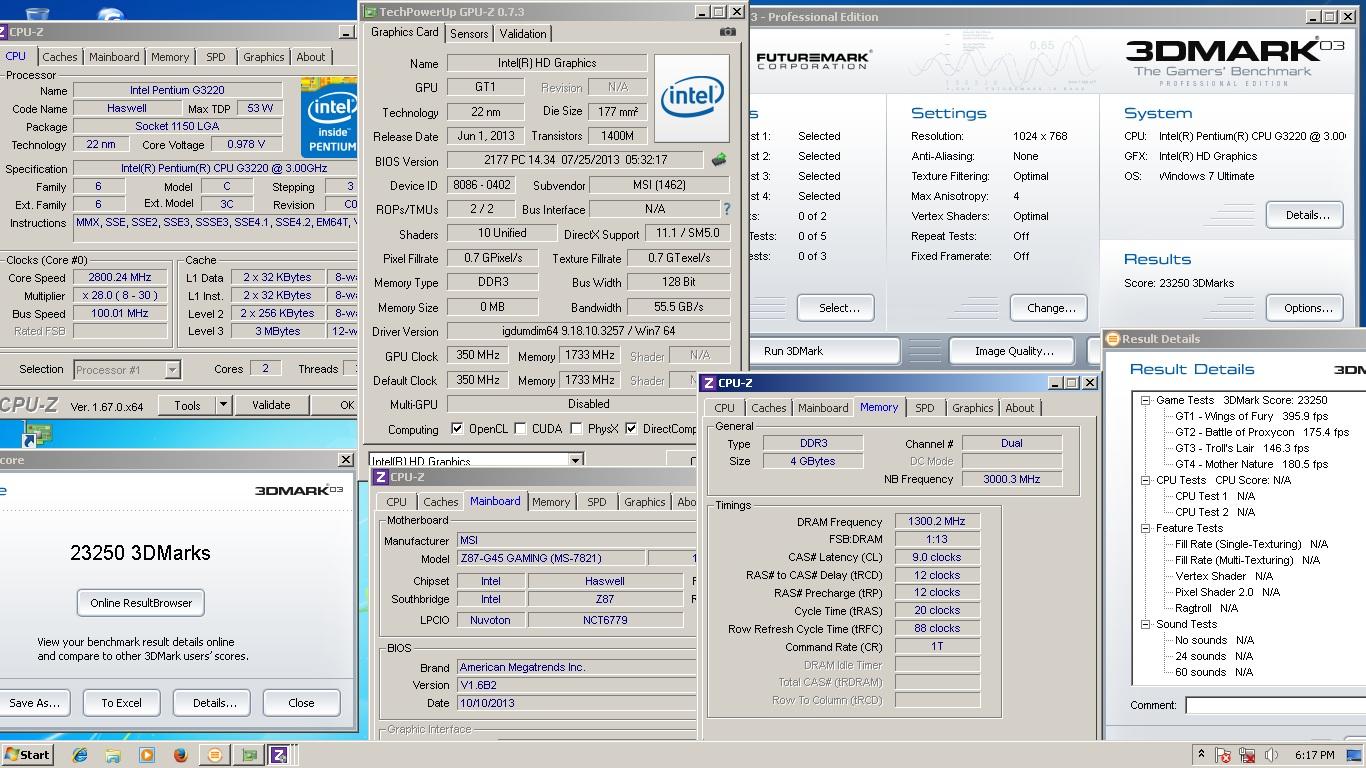Click the System Details button in 3DMark
Screen dimensions: 1366x768
coord(1307,215)
